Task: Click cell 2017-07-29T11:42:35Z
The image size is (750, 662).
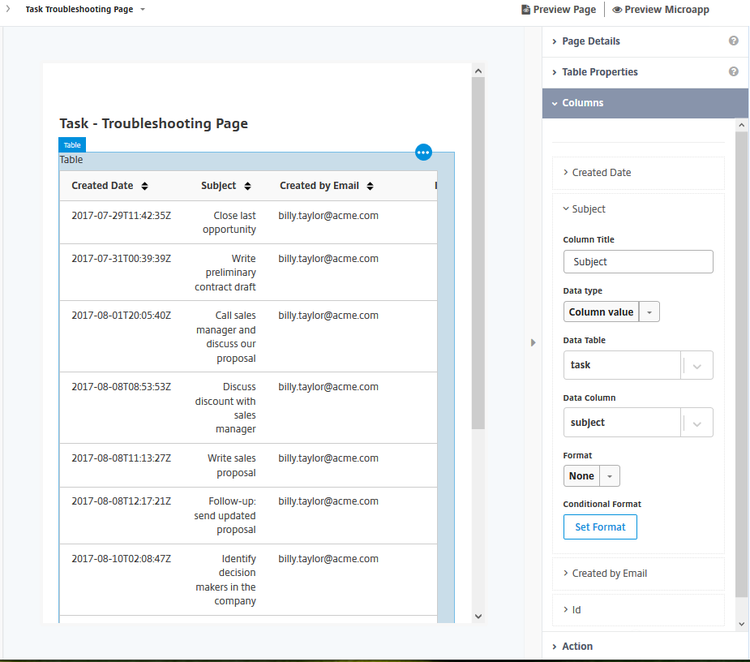Action: coord(121,216)
